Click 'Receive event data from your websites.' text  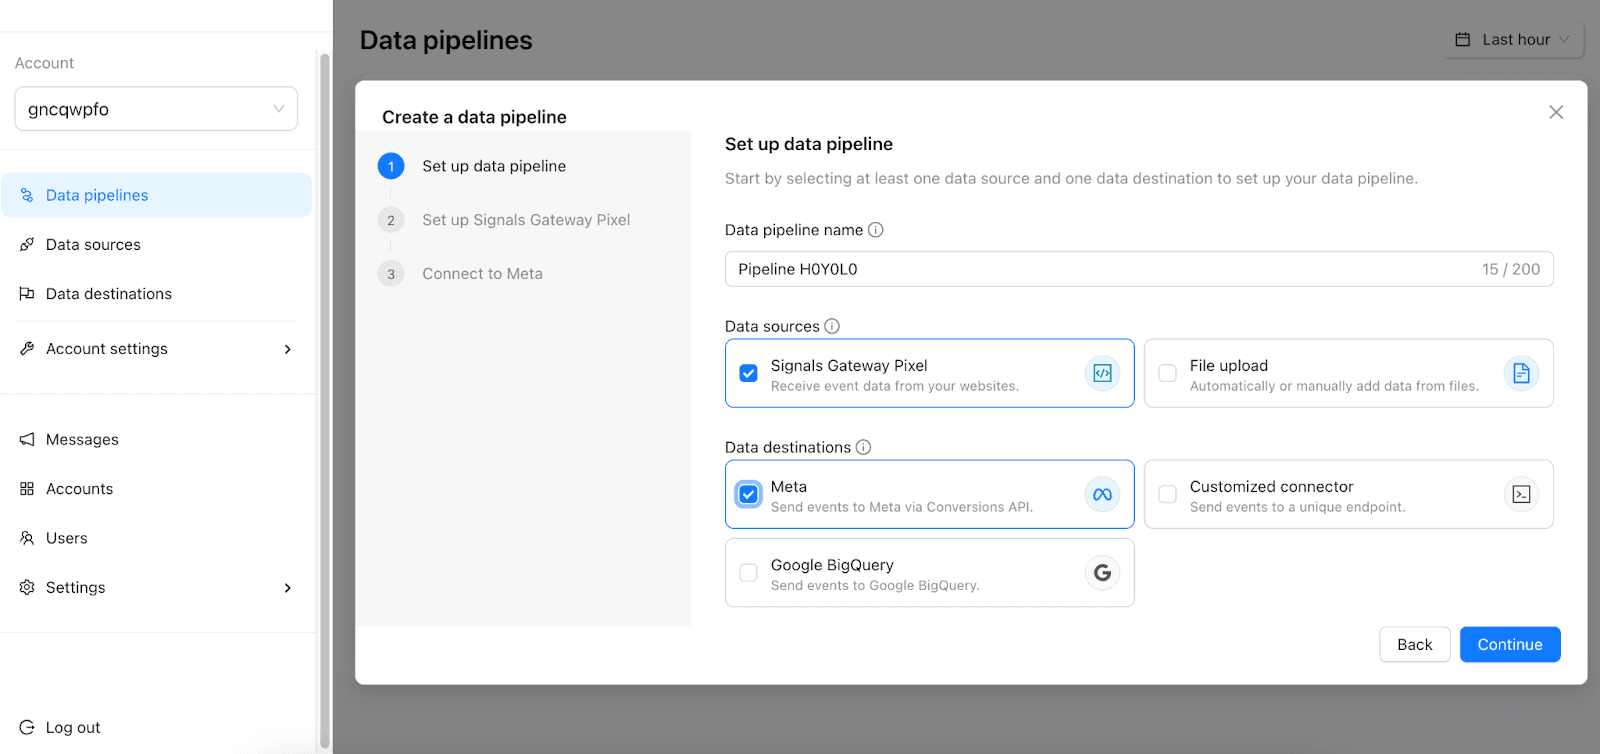click(x=895, y=386)
